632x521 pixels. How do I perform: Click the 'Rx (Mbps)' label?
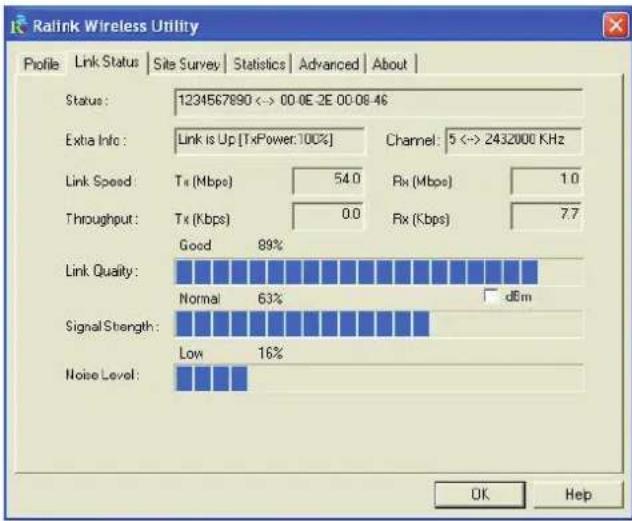click(x=422, y=181)
